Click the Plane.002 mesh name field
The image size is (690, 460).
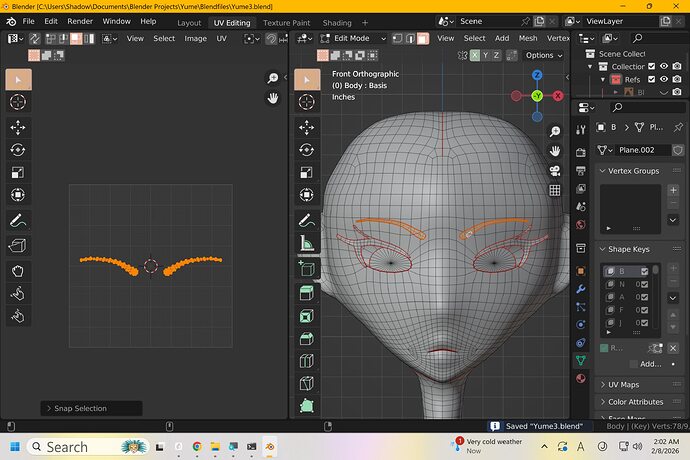643,150
